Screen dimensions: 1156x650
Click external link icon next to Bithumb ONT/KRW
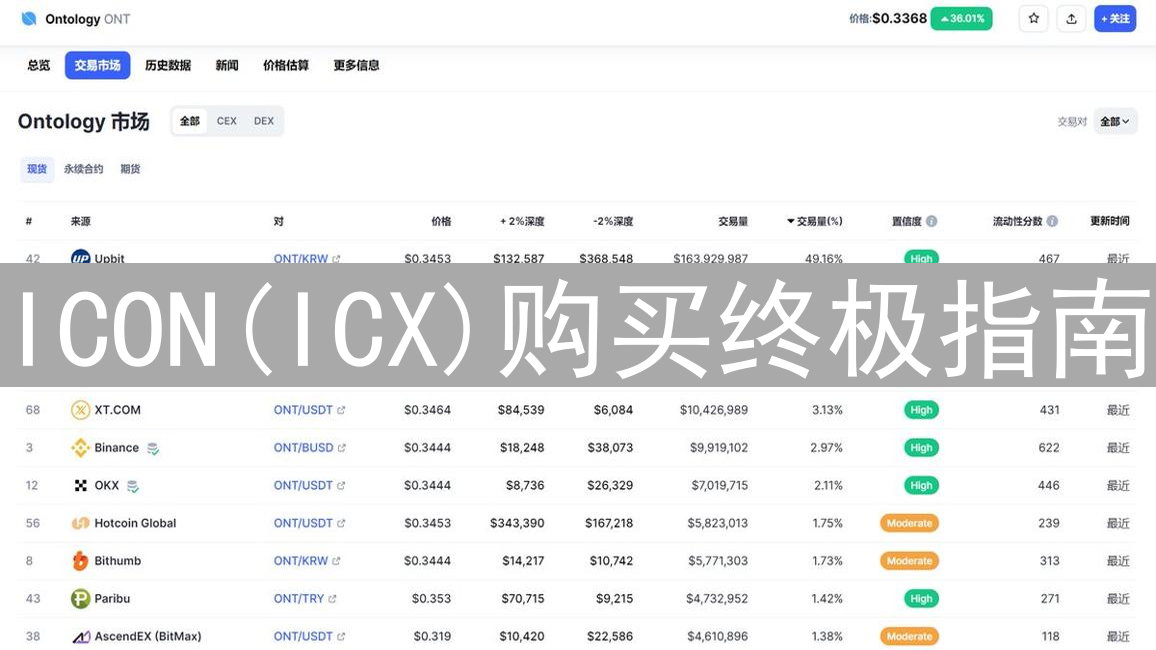point(336,562)
